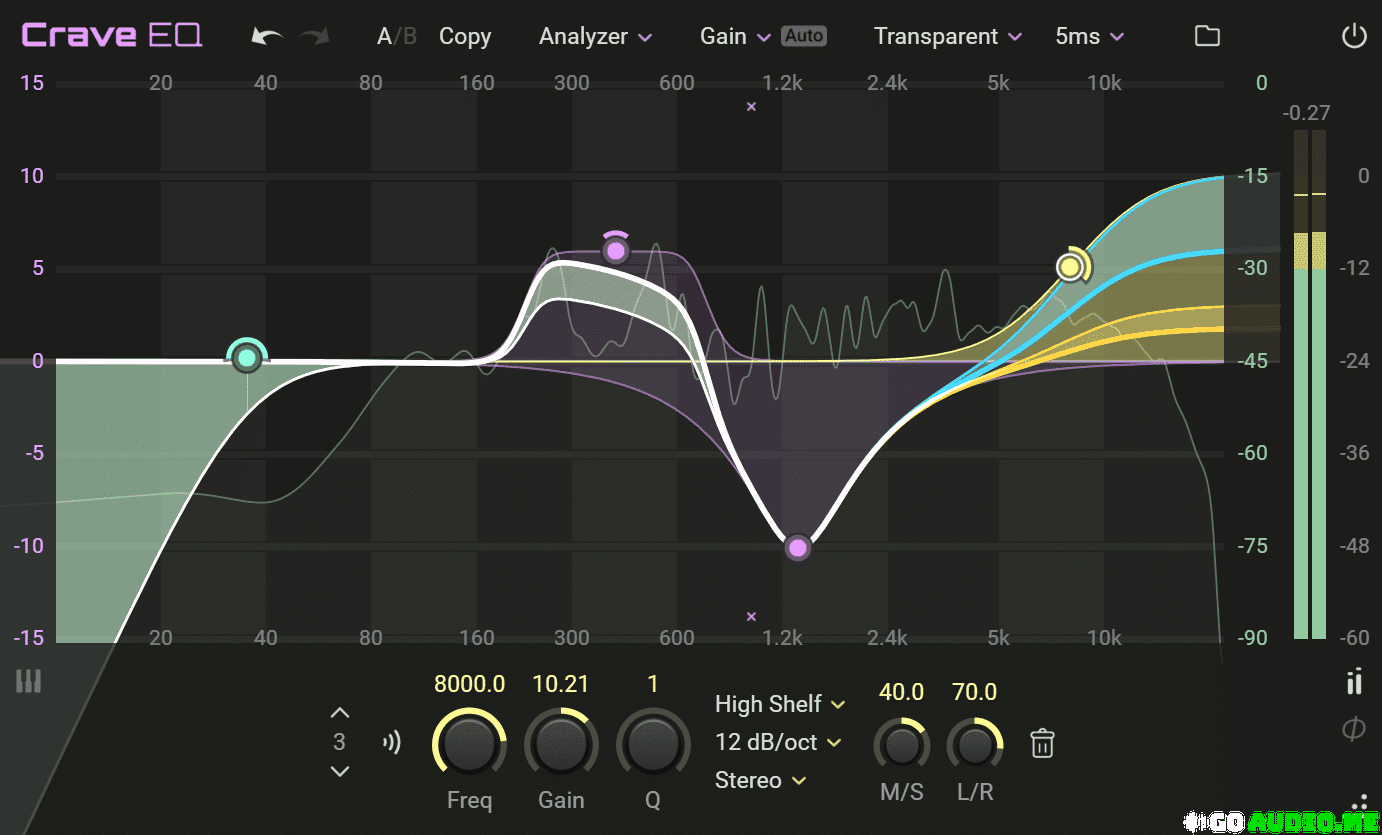Click the lower purple x marker
Image resolution: width=1382 pixels, height=835 pixels.
pyautogui.click(x=752, y=617)
